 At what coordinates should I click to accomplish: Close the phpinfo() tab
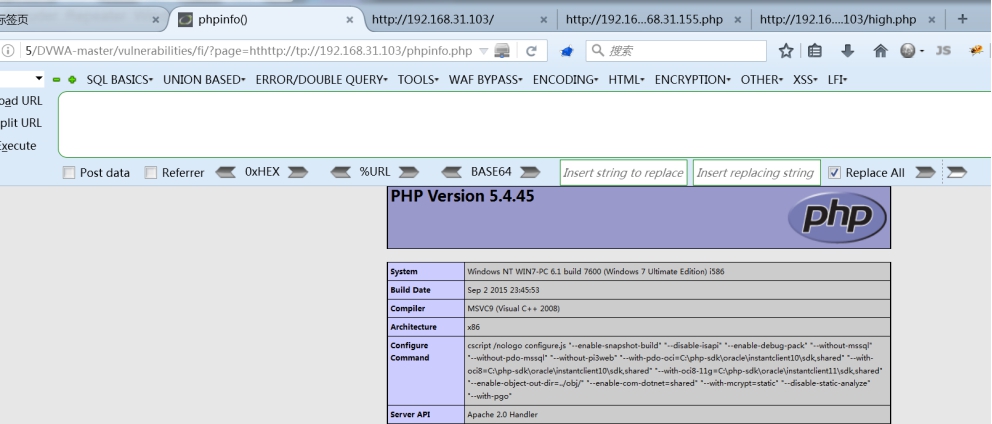click(349, 20)
